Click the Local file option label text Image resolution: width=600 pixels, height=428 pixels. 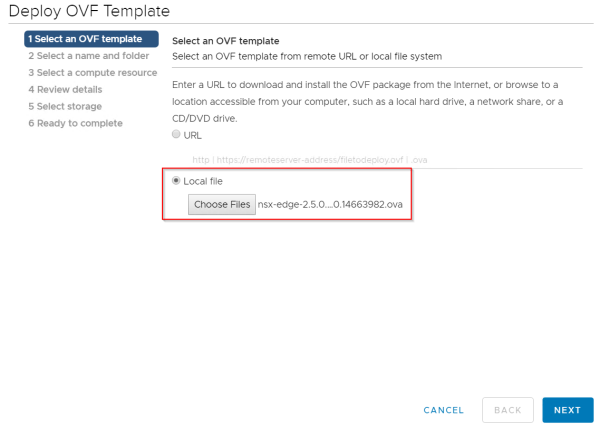click(x=203, y=181)
